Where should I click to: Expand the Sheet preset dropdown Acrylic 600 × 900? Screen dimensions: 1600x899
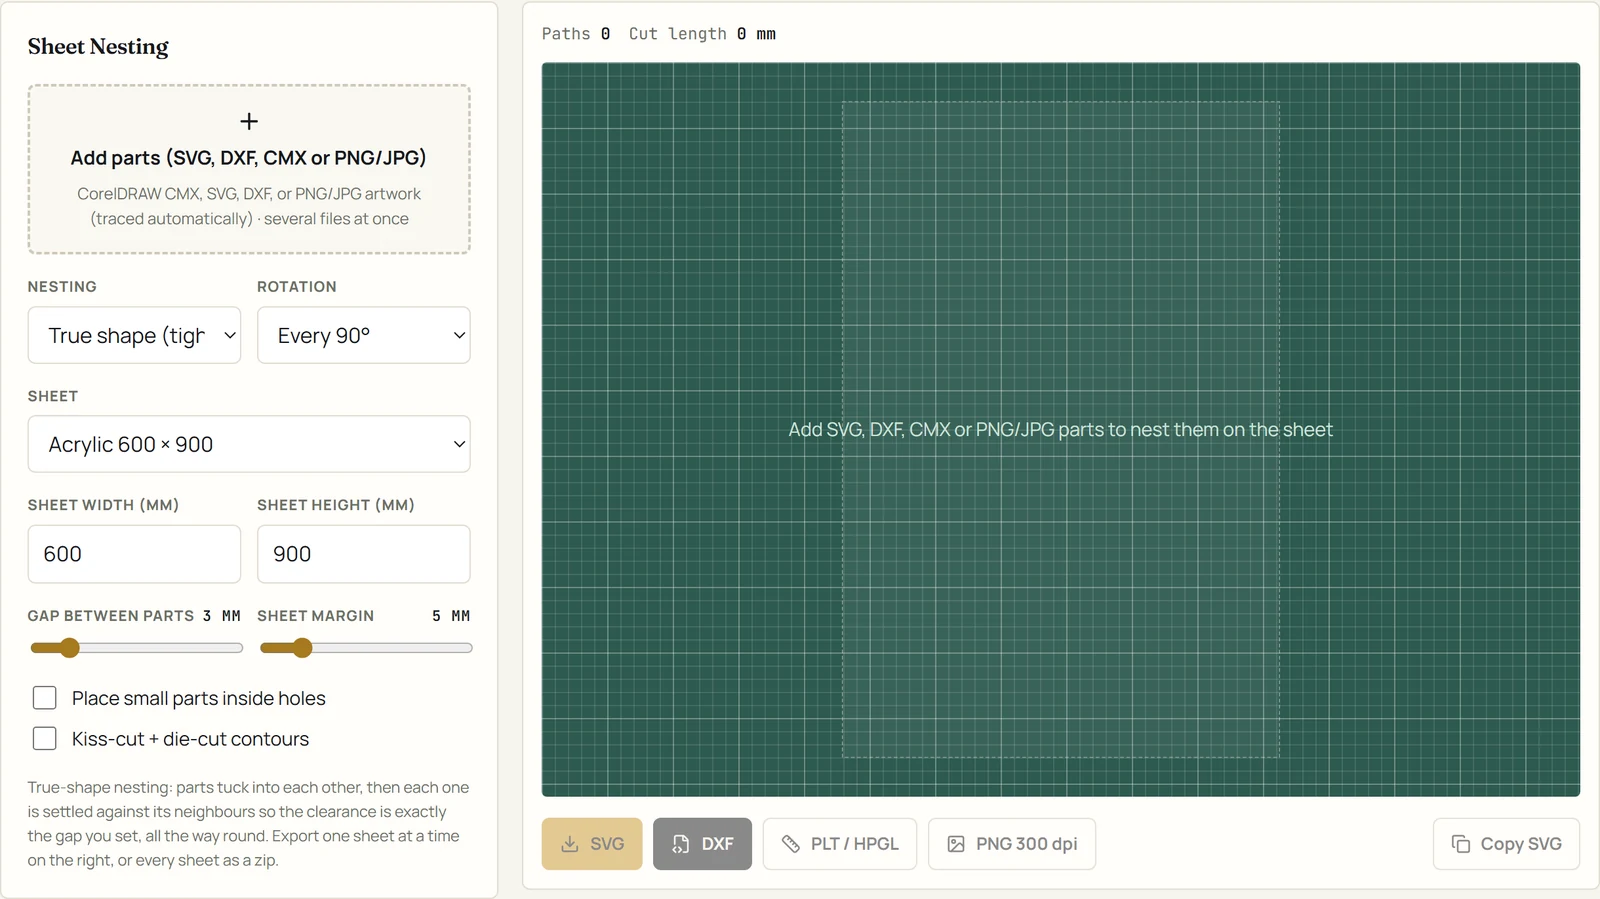coord(249,444)
